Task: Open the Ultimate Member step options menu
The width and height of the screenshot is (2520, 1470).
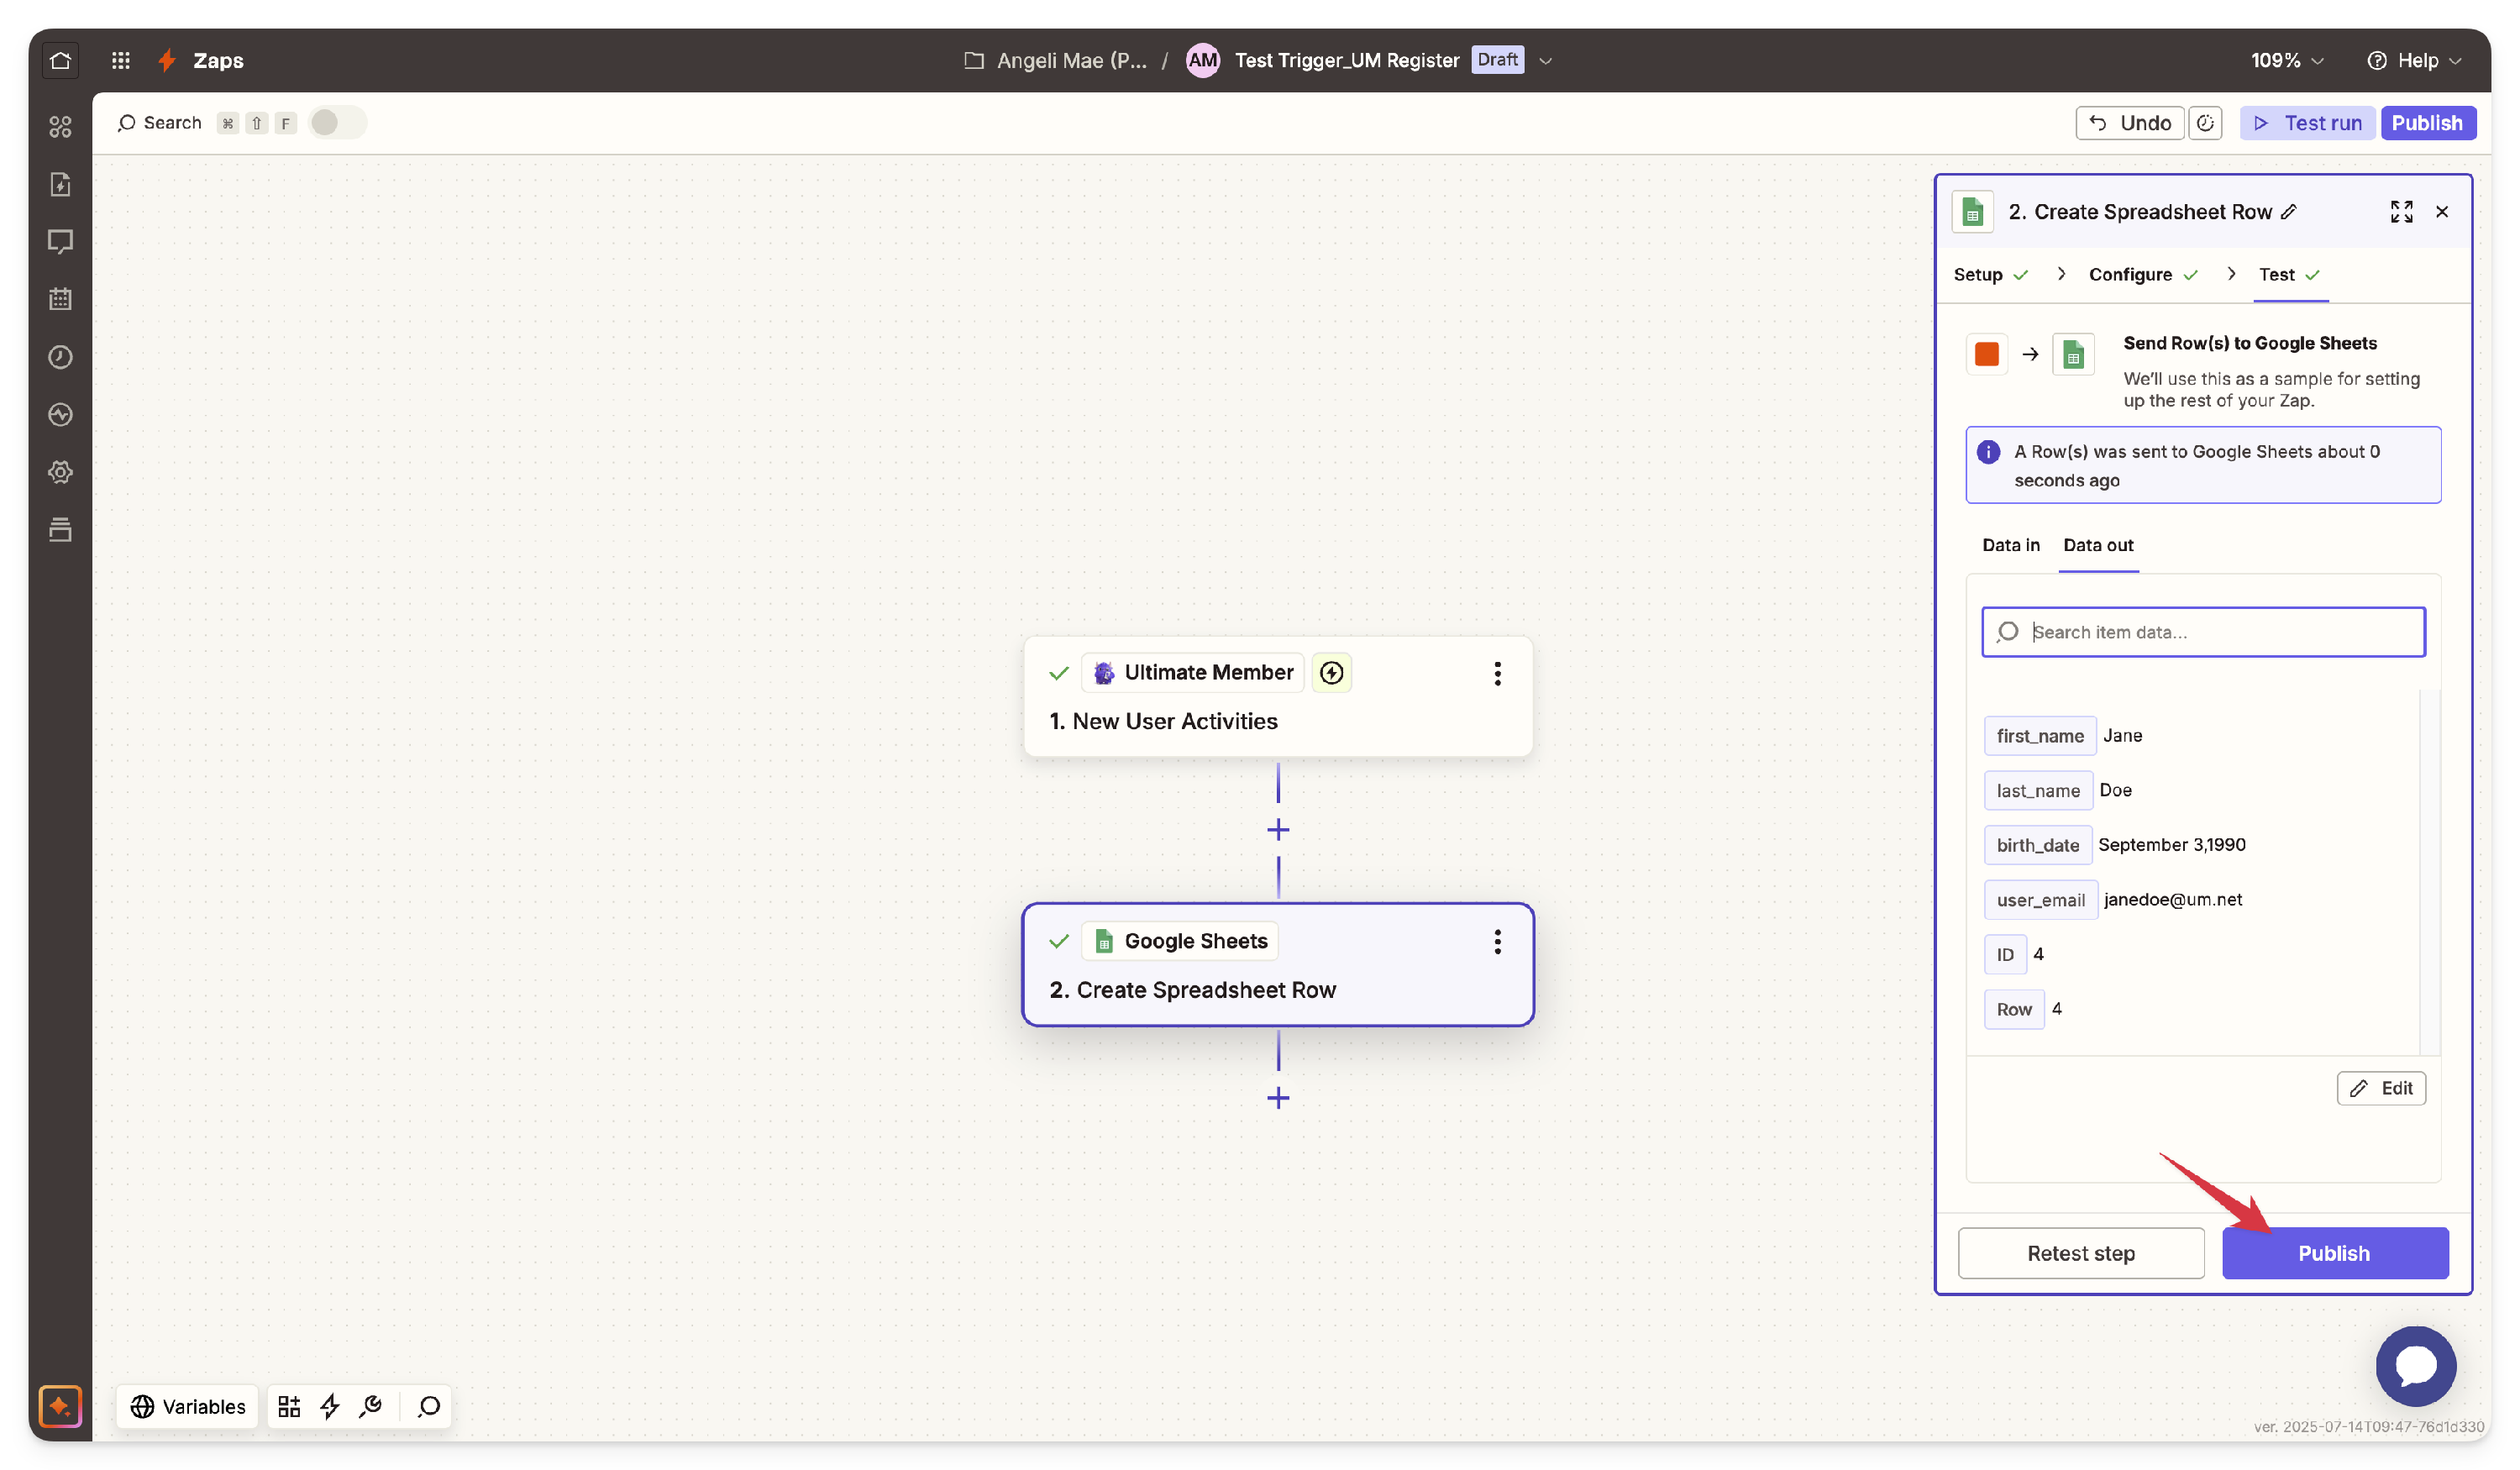Action: click(x=1497, y=673)
